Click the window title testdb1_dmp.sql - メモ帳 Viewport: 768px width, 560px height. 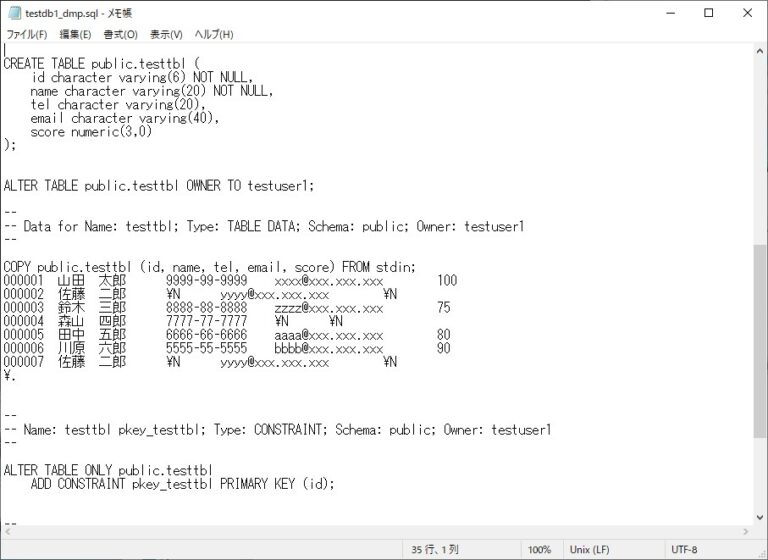[x=78, y=13]
